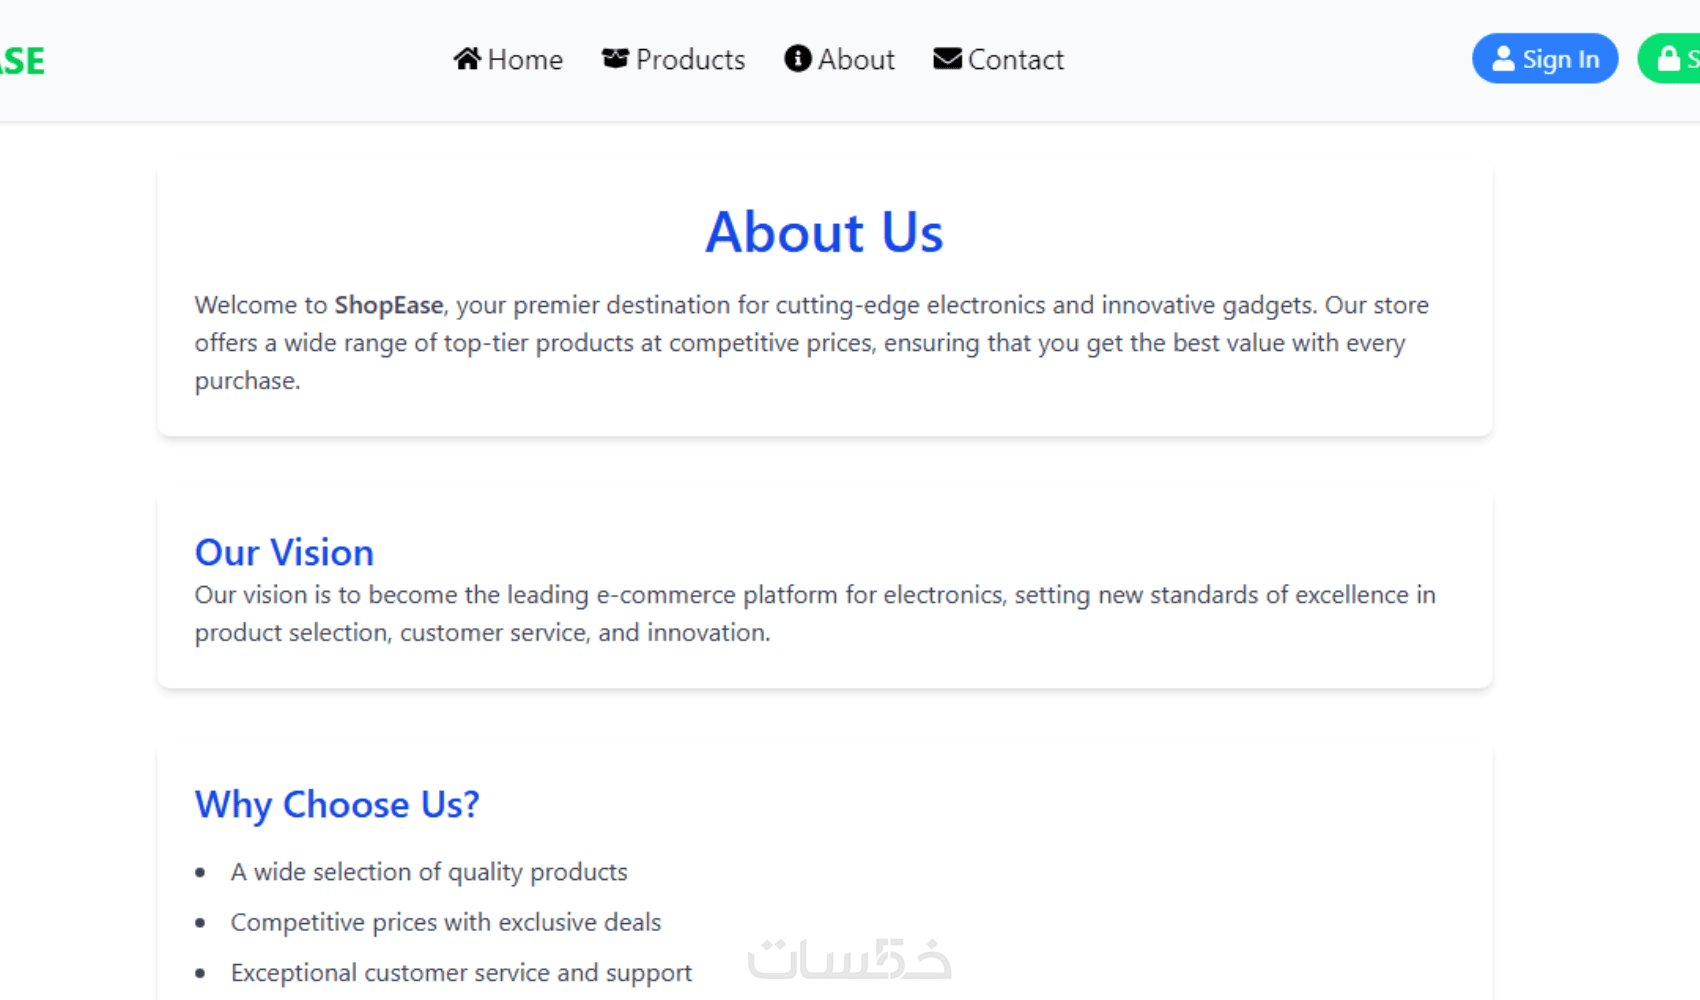The height and width of the screenshot is (1000, 1700).
Task: Open the Home nav link text
Action: pos(525,60)
